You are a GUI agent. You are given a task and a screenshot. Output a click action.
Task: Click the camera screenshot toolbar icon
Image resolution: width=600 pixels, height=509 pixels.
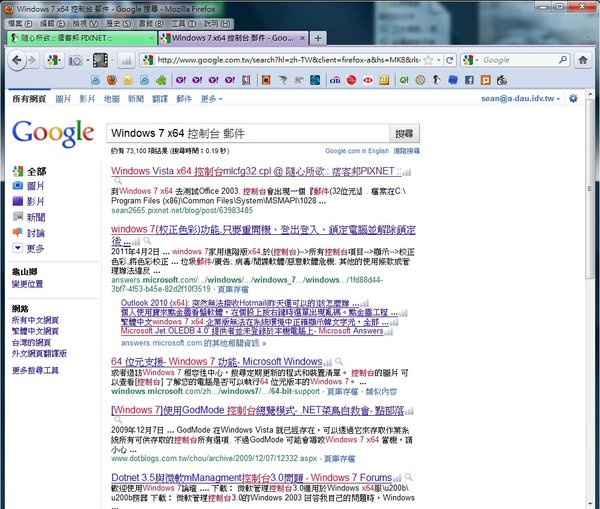(x=76, y=60)
